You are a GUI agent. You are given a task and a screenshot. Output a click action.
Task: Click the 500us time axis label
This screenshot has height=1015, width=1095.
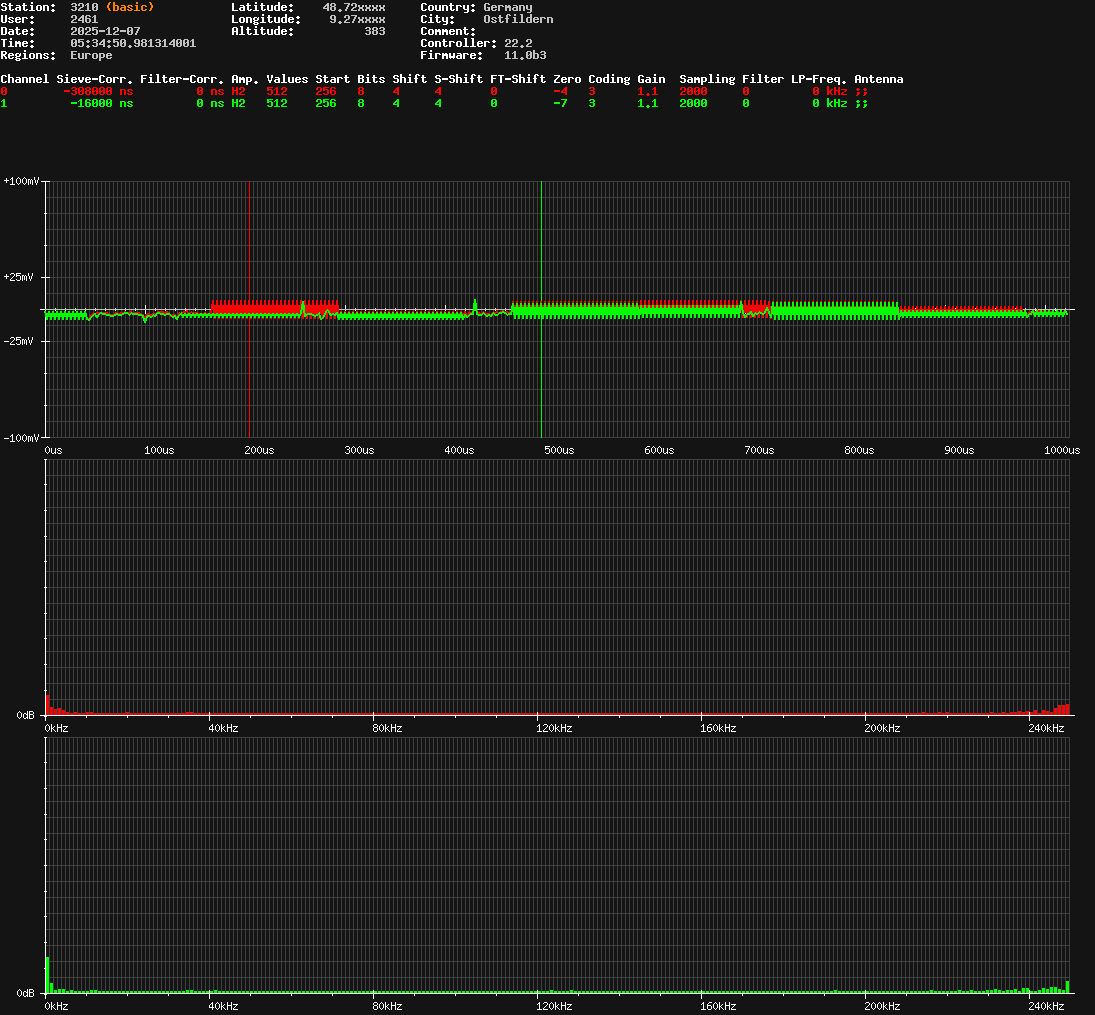click(558, 450)
